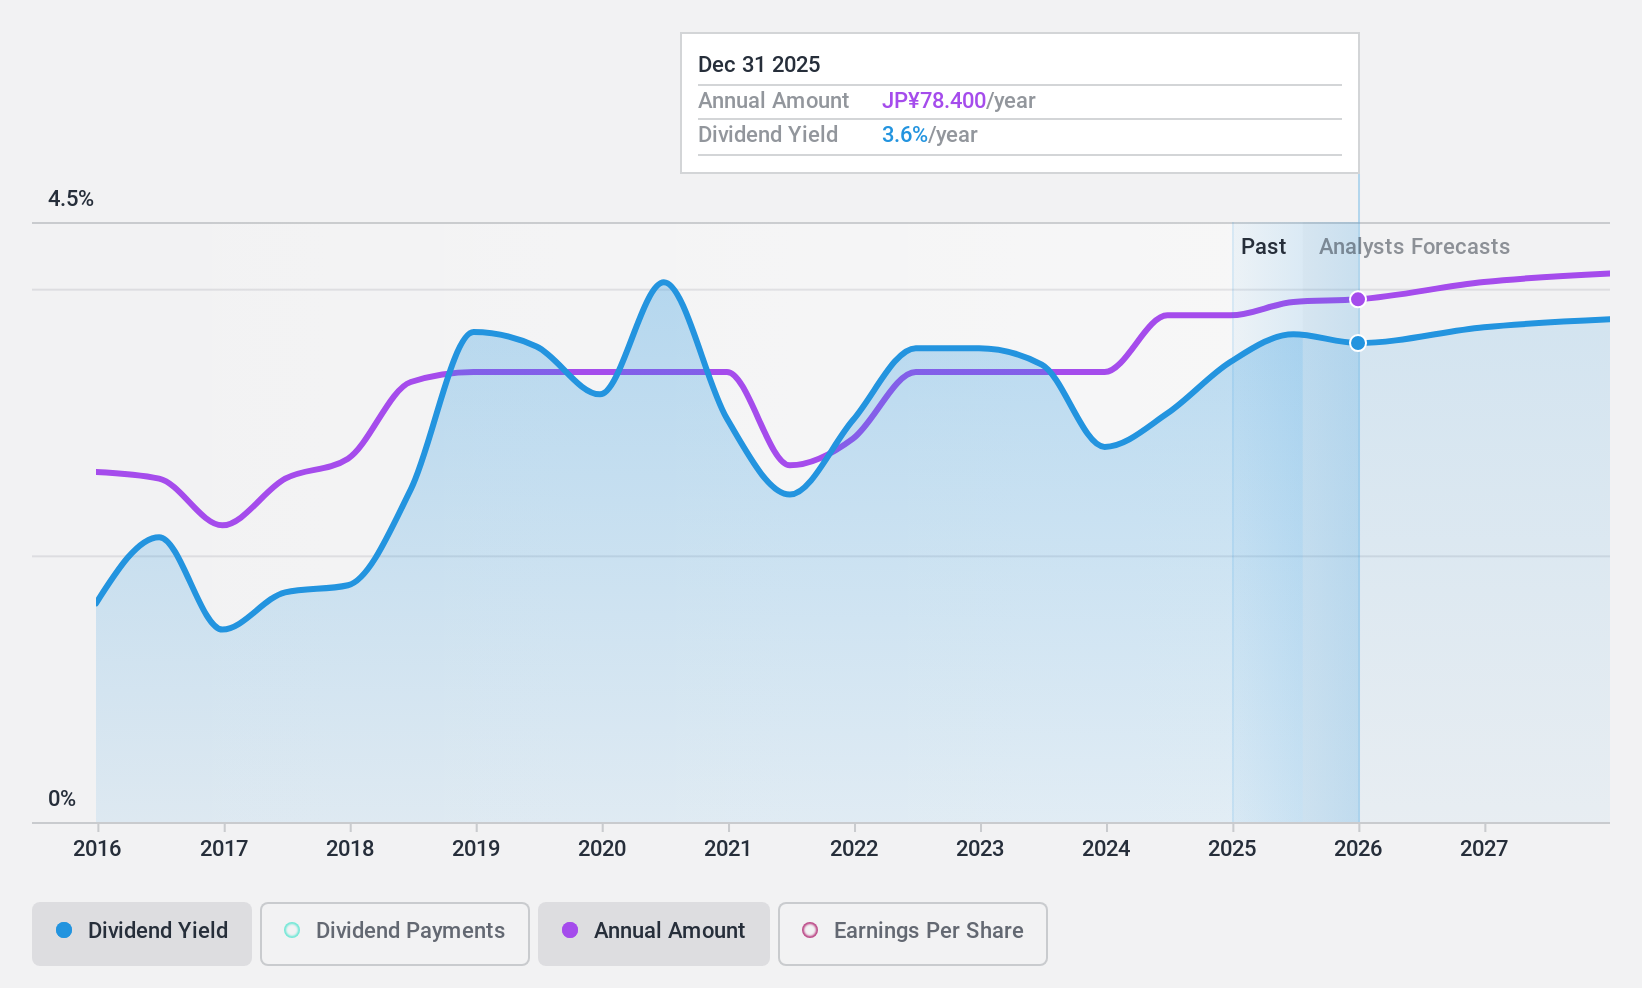Click the 2023 x-axis label
Viewport: 1642px width, 988px height.
tap(980, 849)
